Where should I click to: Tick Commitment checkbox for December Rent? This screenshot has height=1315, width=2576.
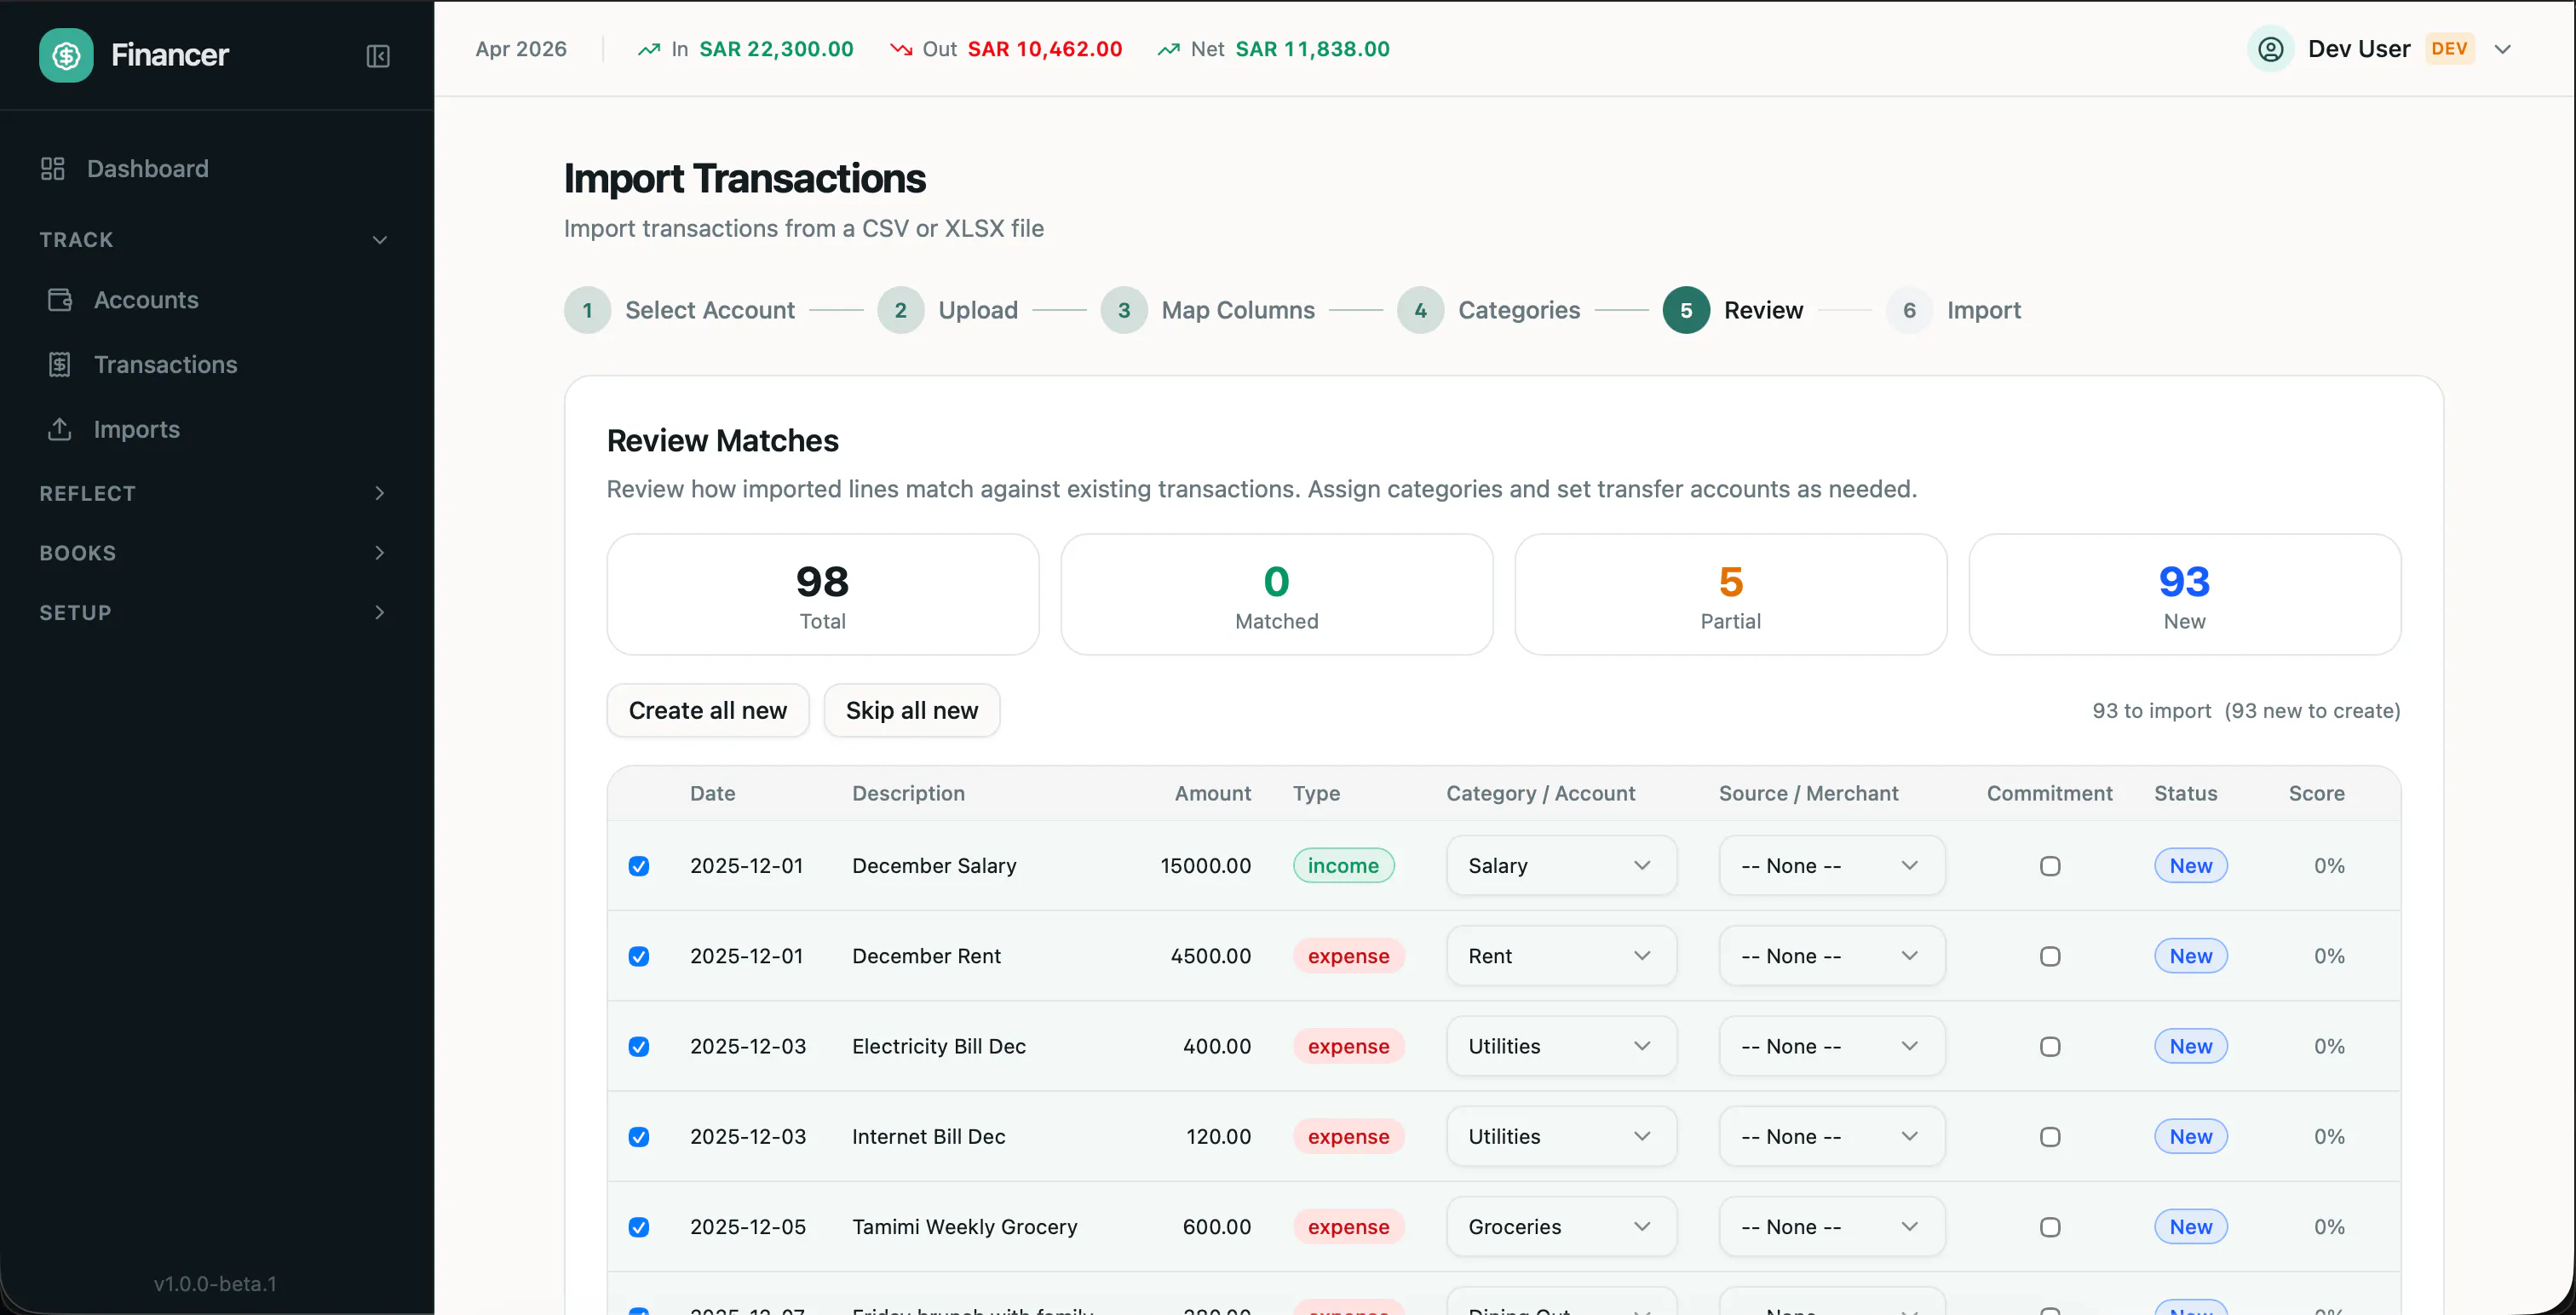click(2050, 957)
